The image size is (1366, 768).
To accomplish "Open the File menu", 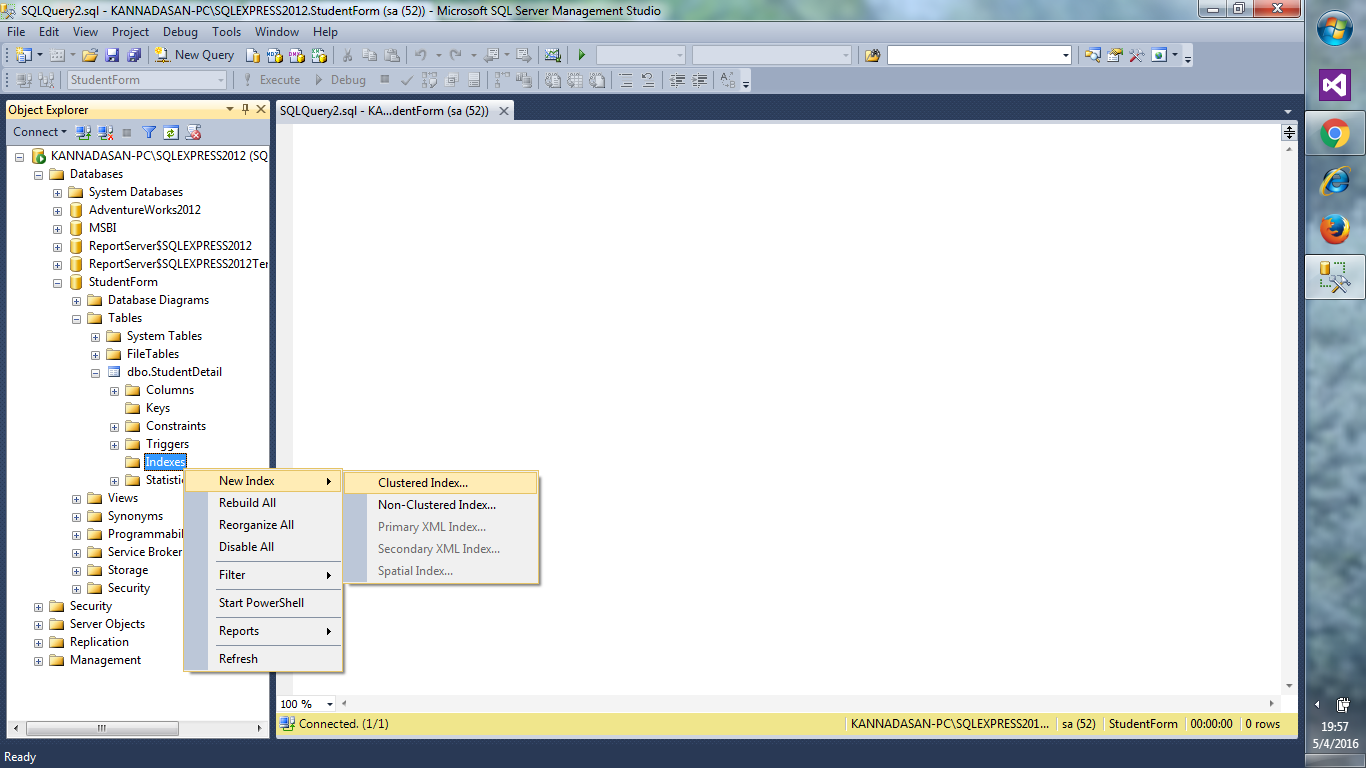I will tap(17, 32).
